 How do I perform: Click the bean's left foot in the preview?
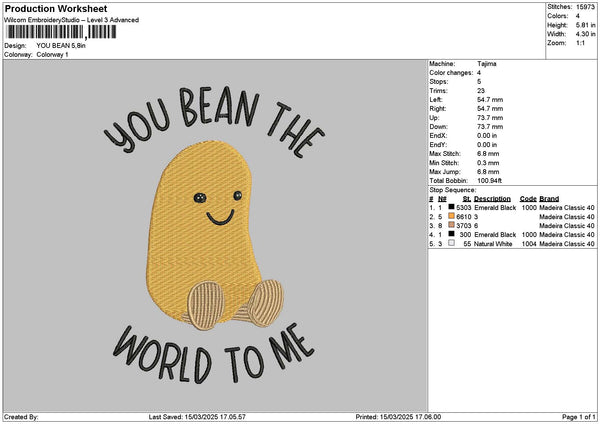click(x=206, y=304)
